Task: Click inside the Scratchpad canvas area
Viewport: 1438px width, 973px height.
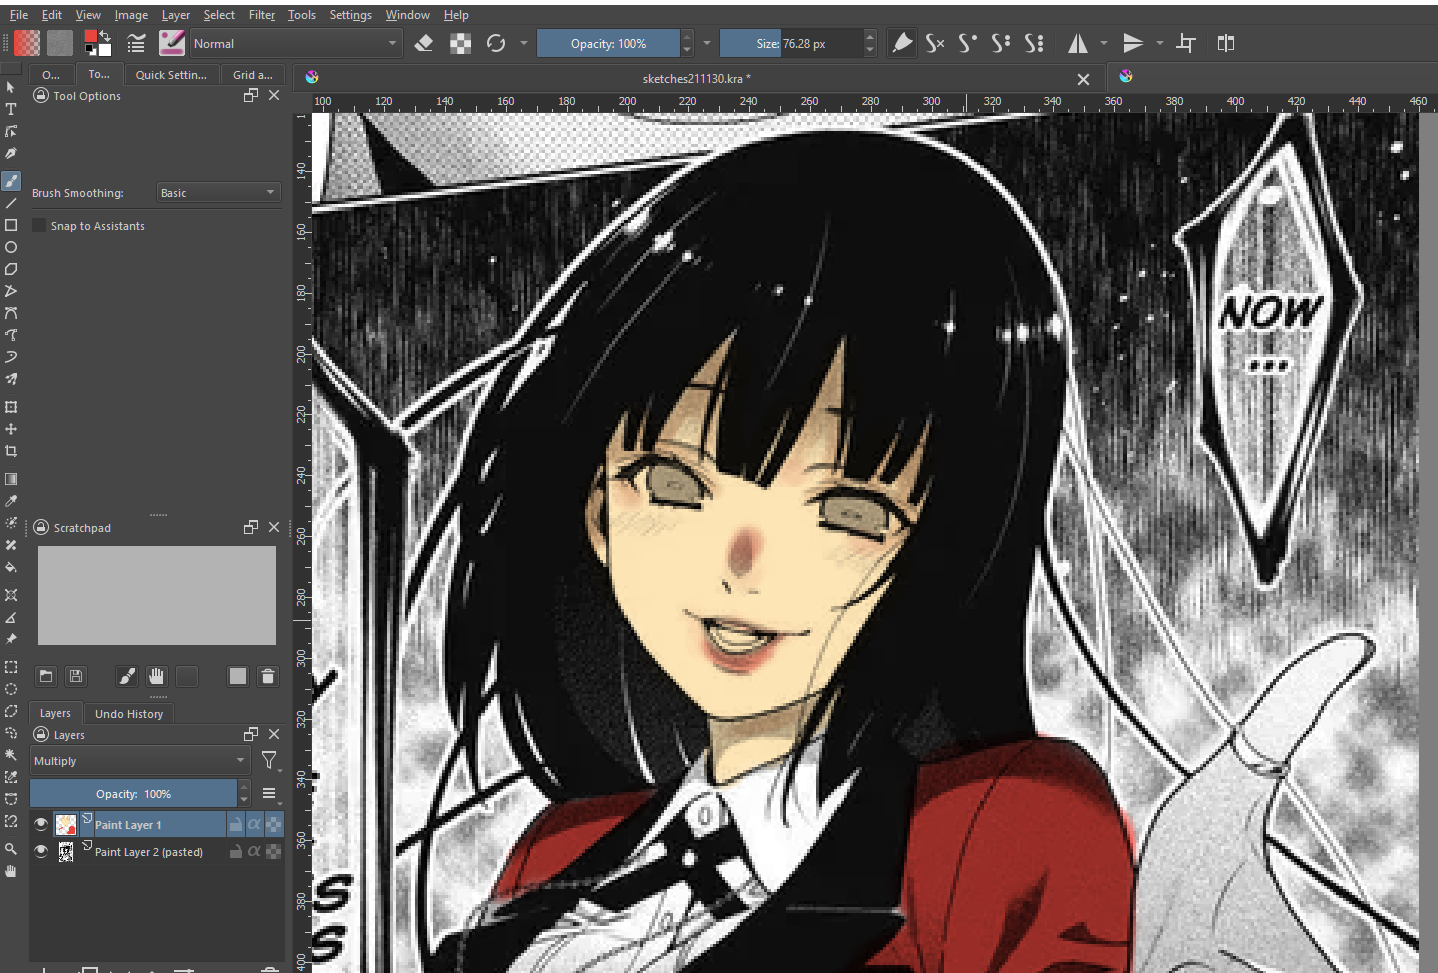Action: tap(157, 595)
